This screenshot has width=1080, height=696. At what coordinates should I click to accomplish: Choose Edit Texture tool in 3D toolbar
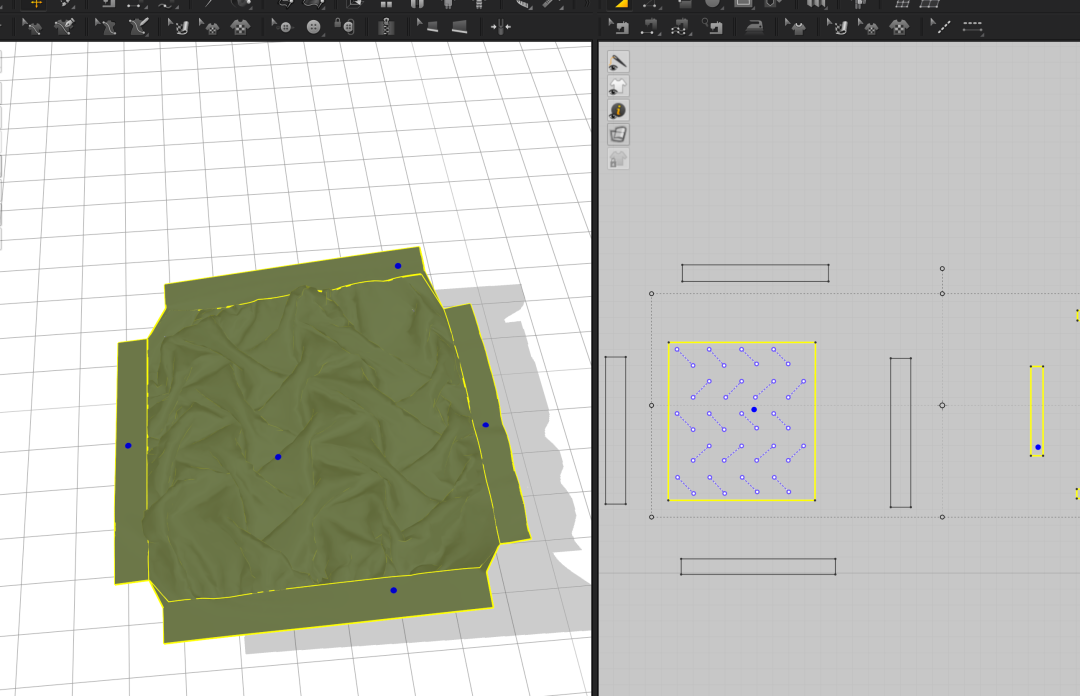tap(178, 27)
